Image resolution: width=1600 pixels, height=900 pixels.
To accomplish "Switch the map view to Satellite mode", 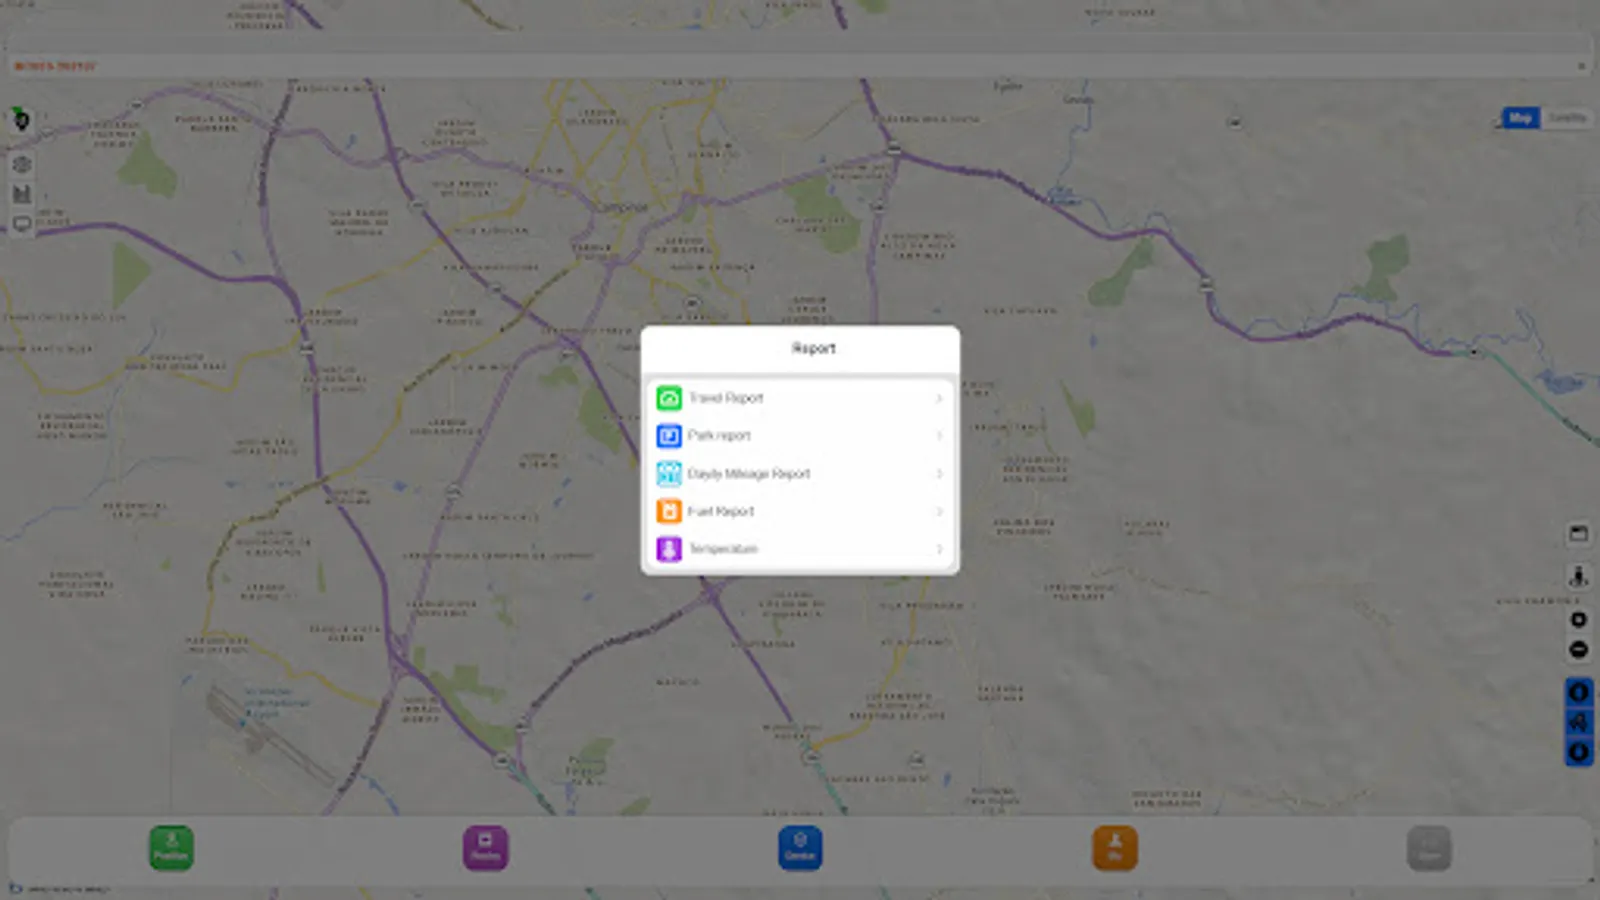I will pyautogui.click(x=1567, y=118).
